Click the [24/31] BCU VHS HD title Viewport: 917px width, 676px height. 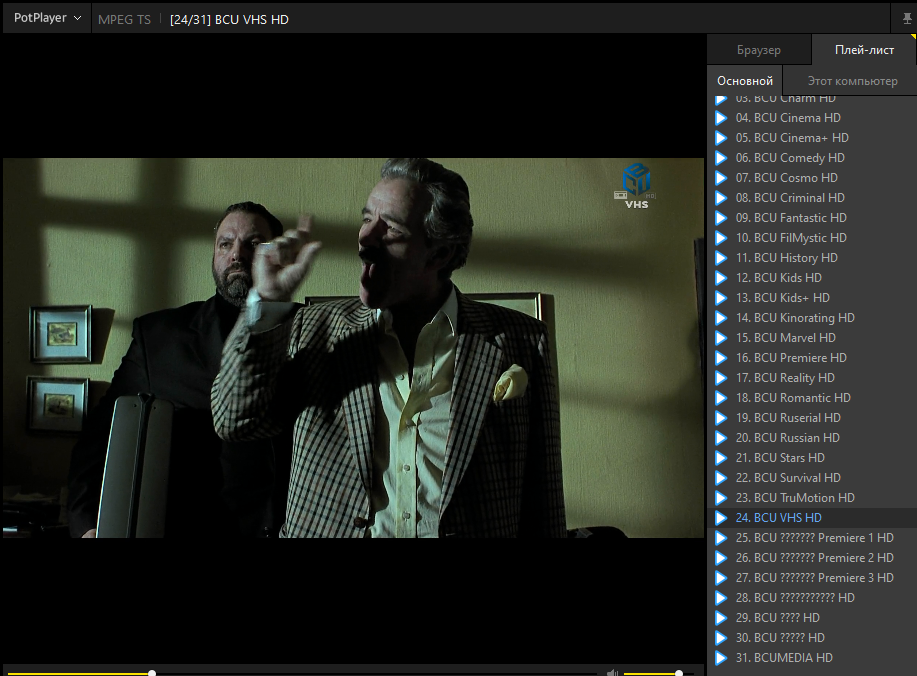pyautogui.click(x=229, y=19)
